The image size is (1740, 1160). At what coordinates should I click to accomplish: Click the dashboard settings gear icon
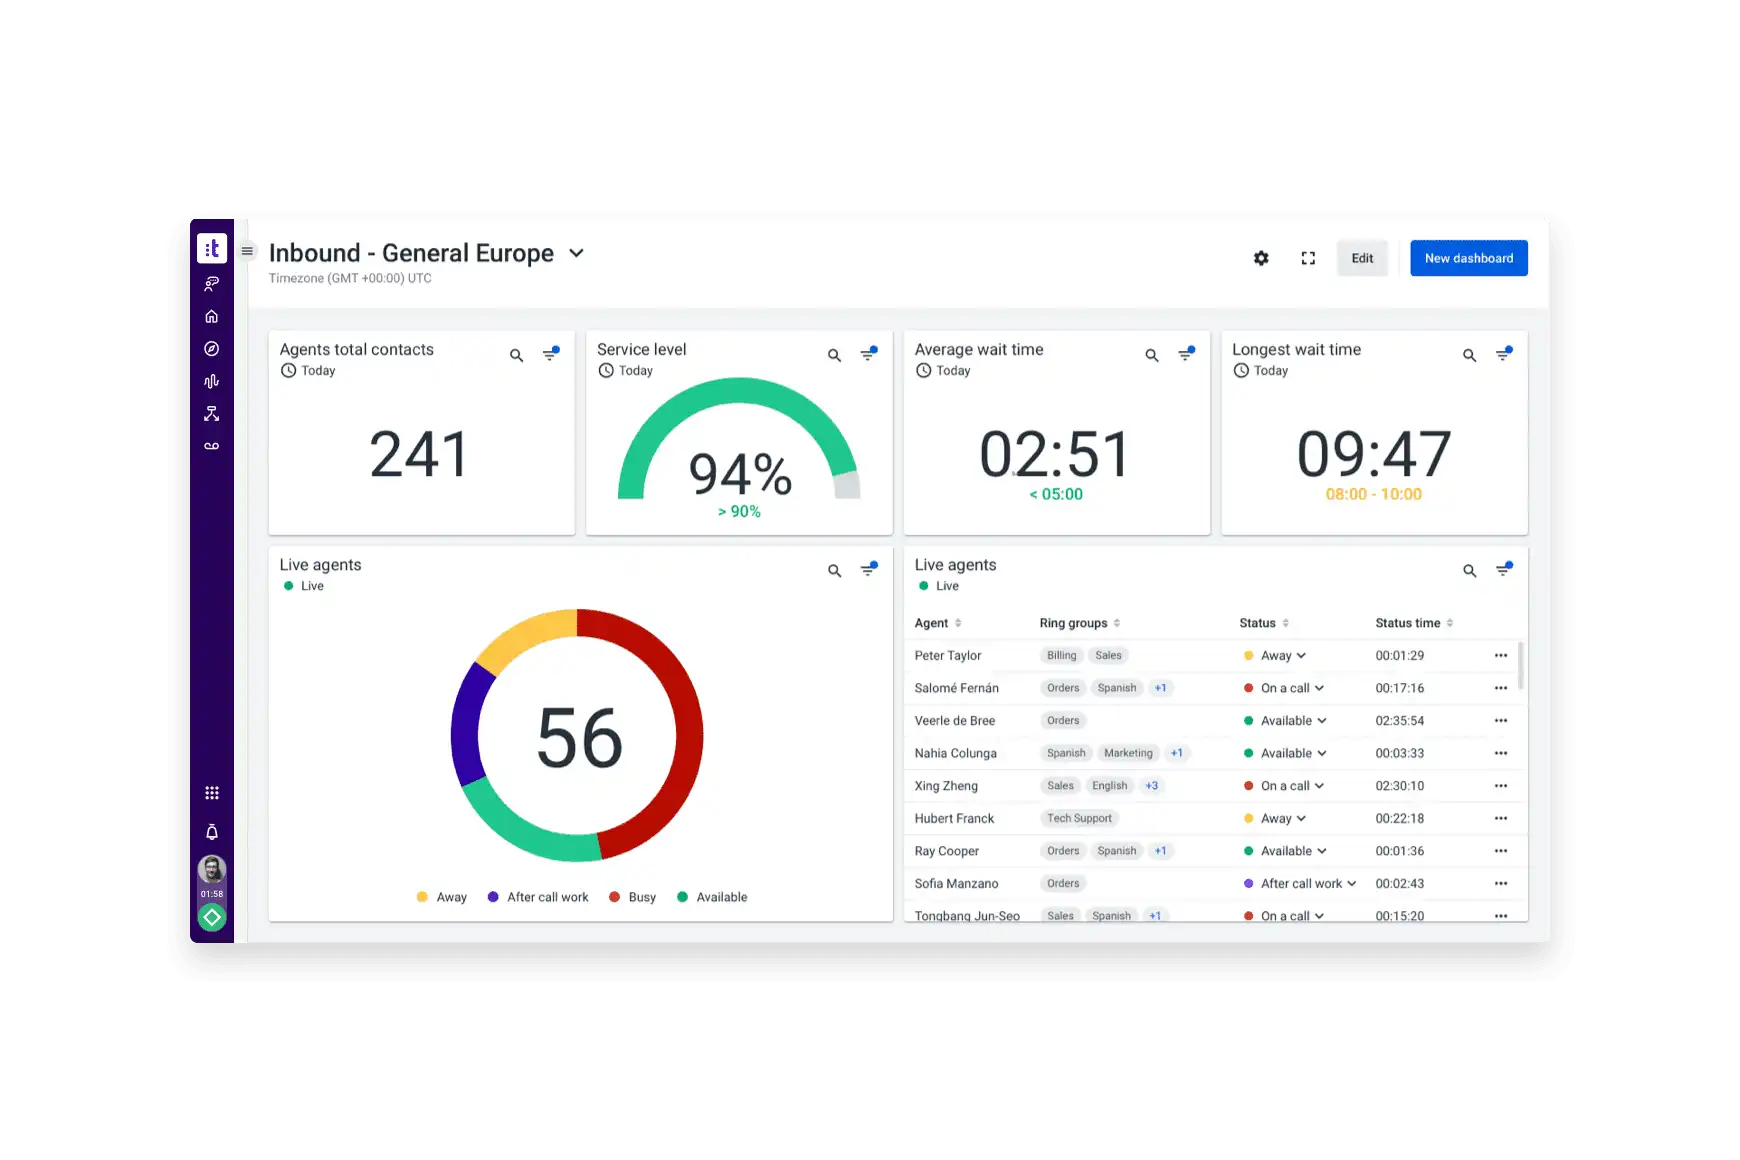(x=1261, y=258)
